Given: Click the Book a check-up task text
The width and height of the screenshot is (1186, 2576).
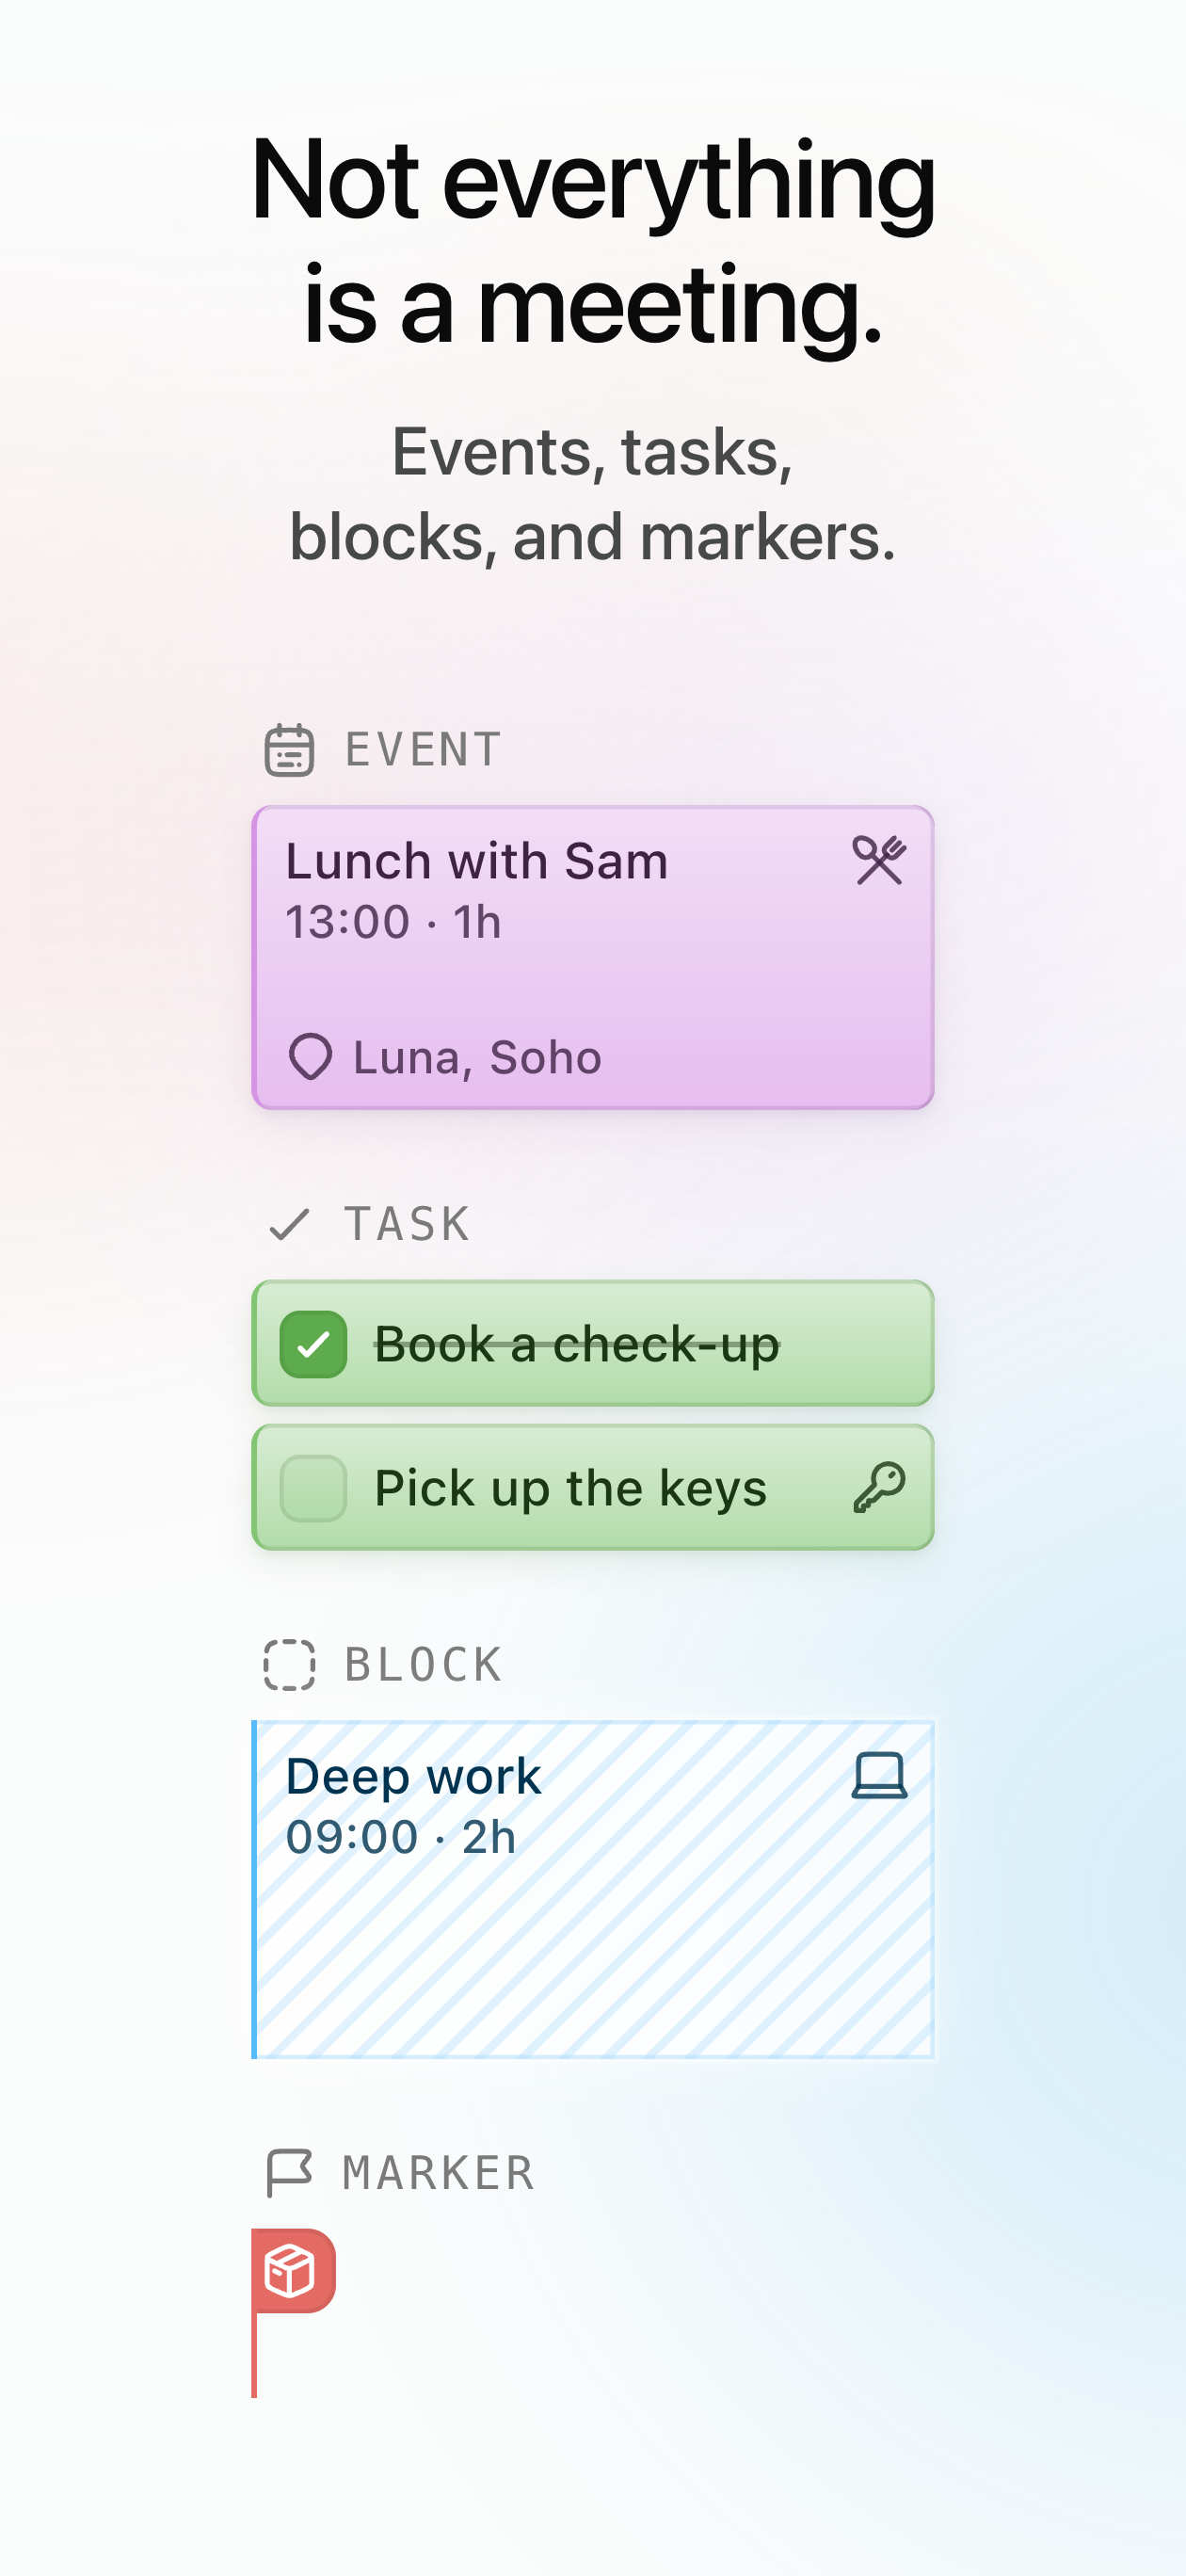Looking at the screenshot, I should [x=577, y=1344].
